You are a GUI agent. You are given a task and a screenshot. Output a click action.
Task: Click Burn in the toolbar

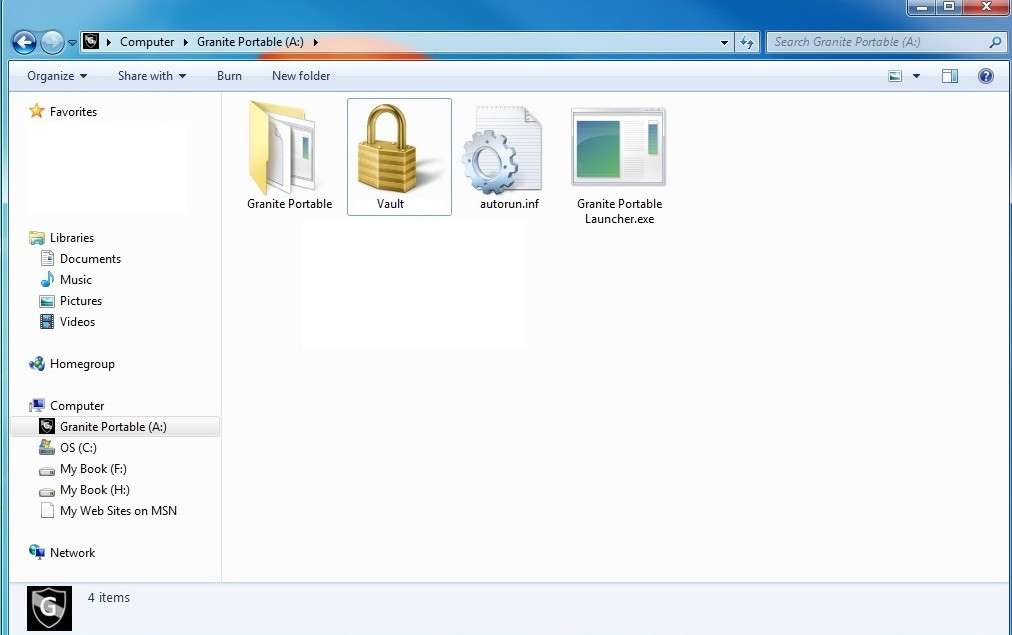(x=229, y=76)
